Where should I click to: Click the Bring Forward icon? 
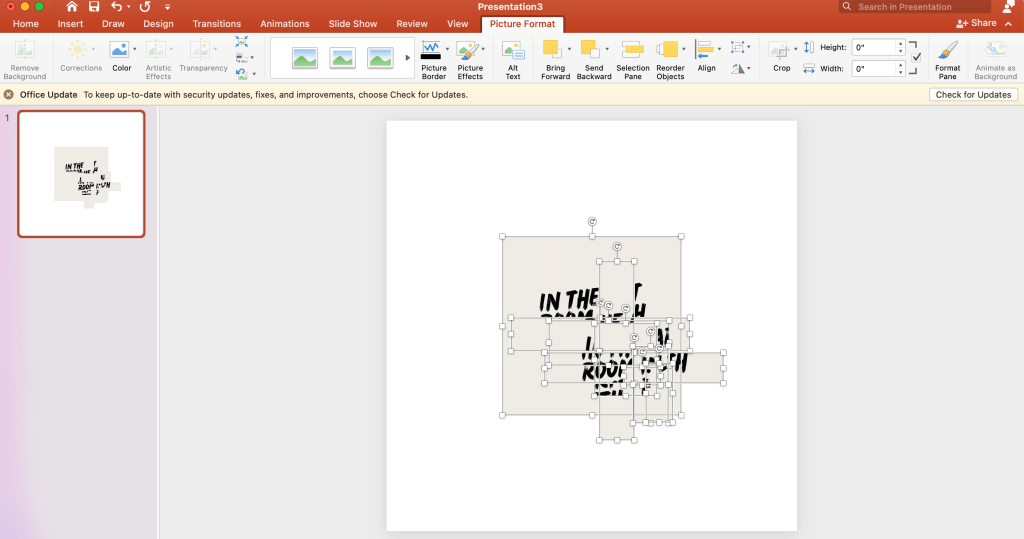click(x=552, y=49)
